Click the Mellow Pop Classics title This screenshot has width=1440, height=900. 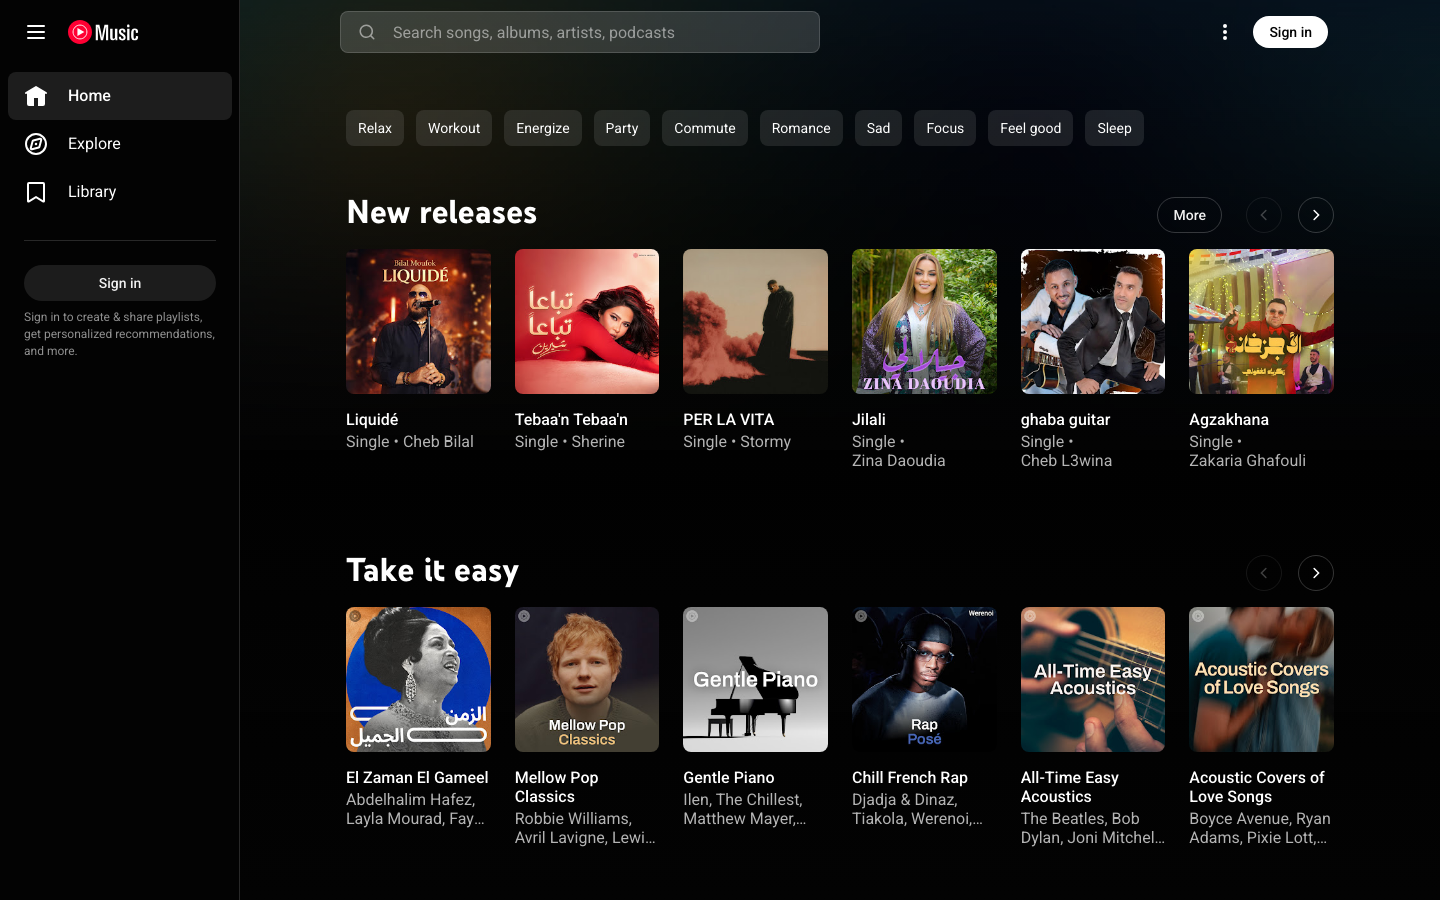click(556, 787)
